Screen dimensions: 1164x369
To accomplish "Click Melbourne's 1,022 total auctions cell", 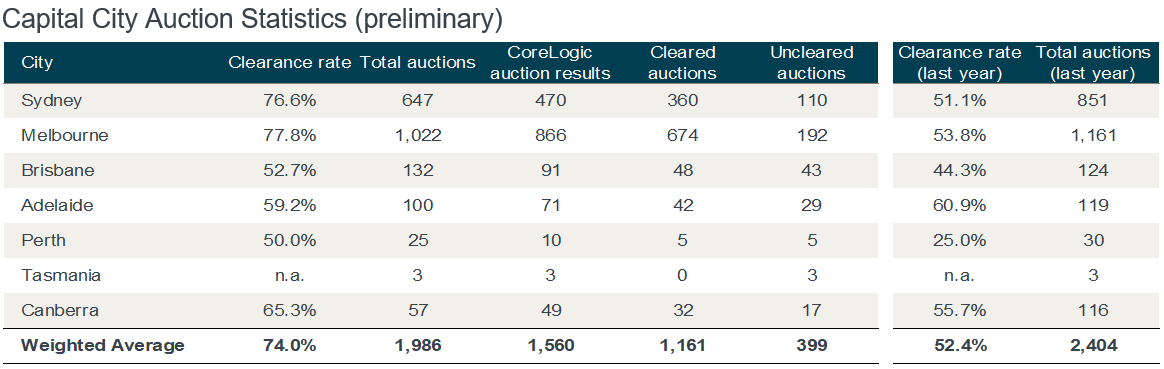I will pyautogui.click(x=417, y=136).
